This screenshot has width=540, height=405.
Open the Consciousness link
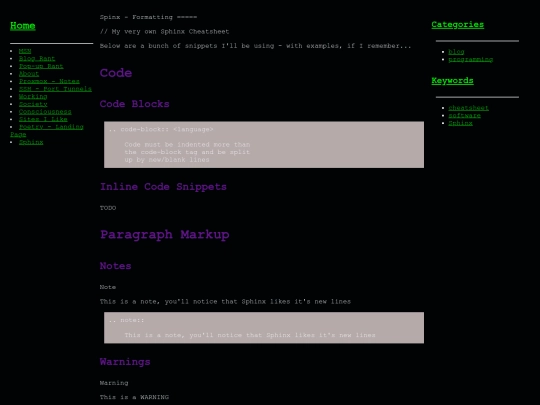pyautogui.click(x=45, y=112)
